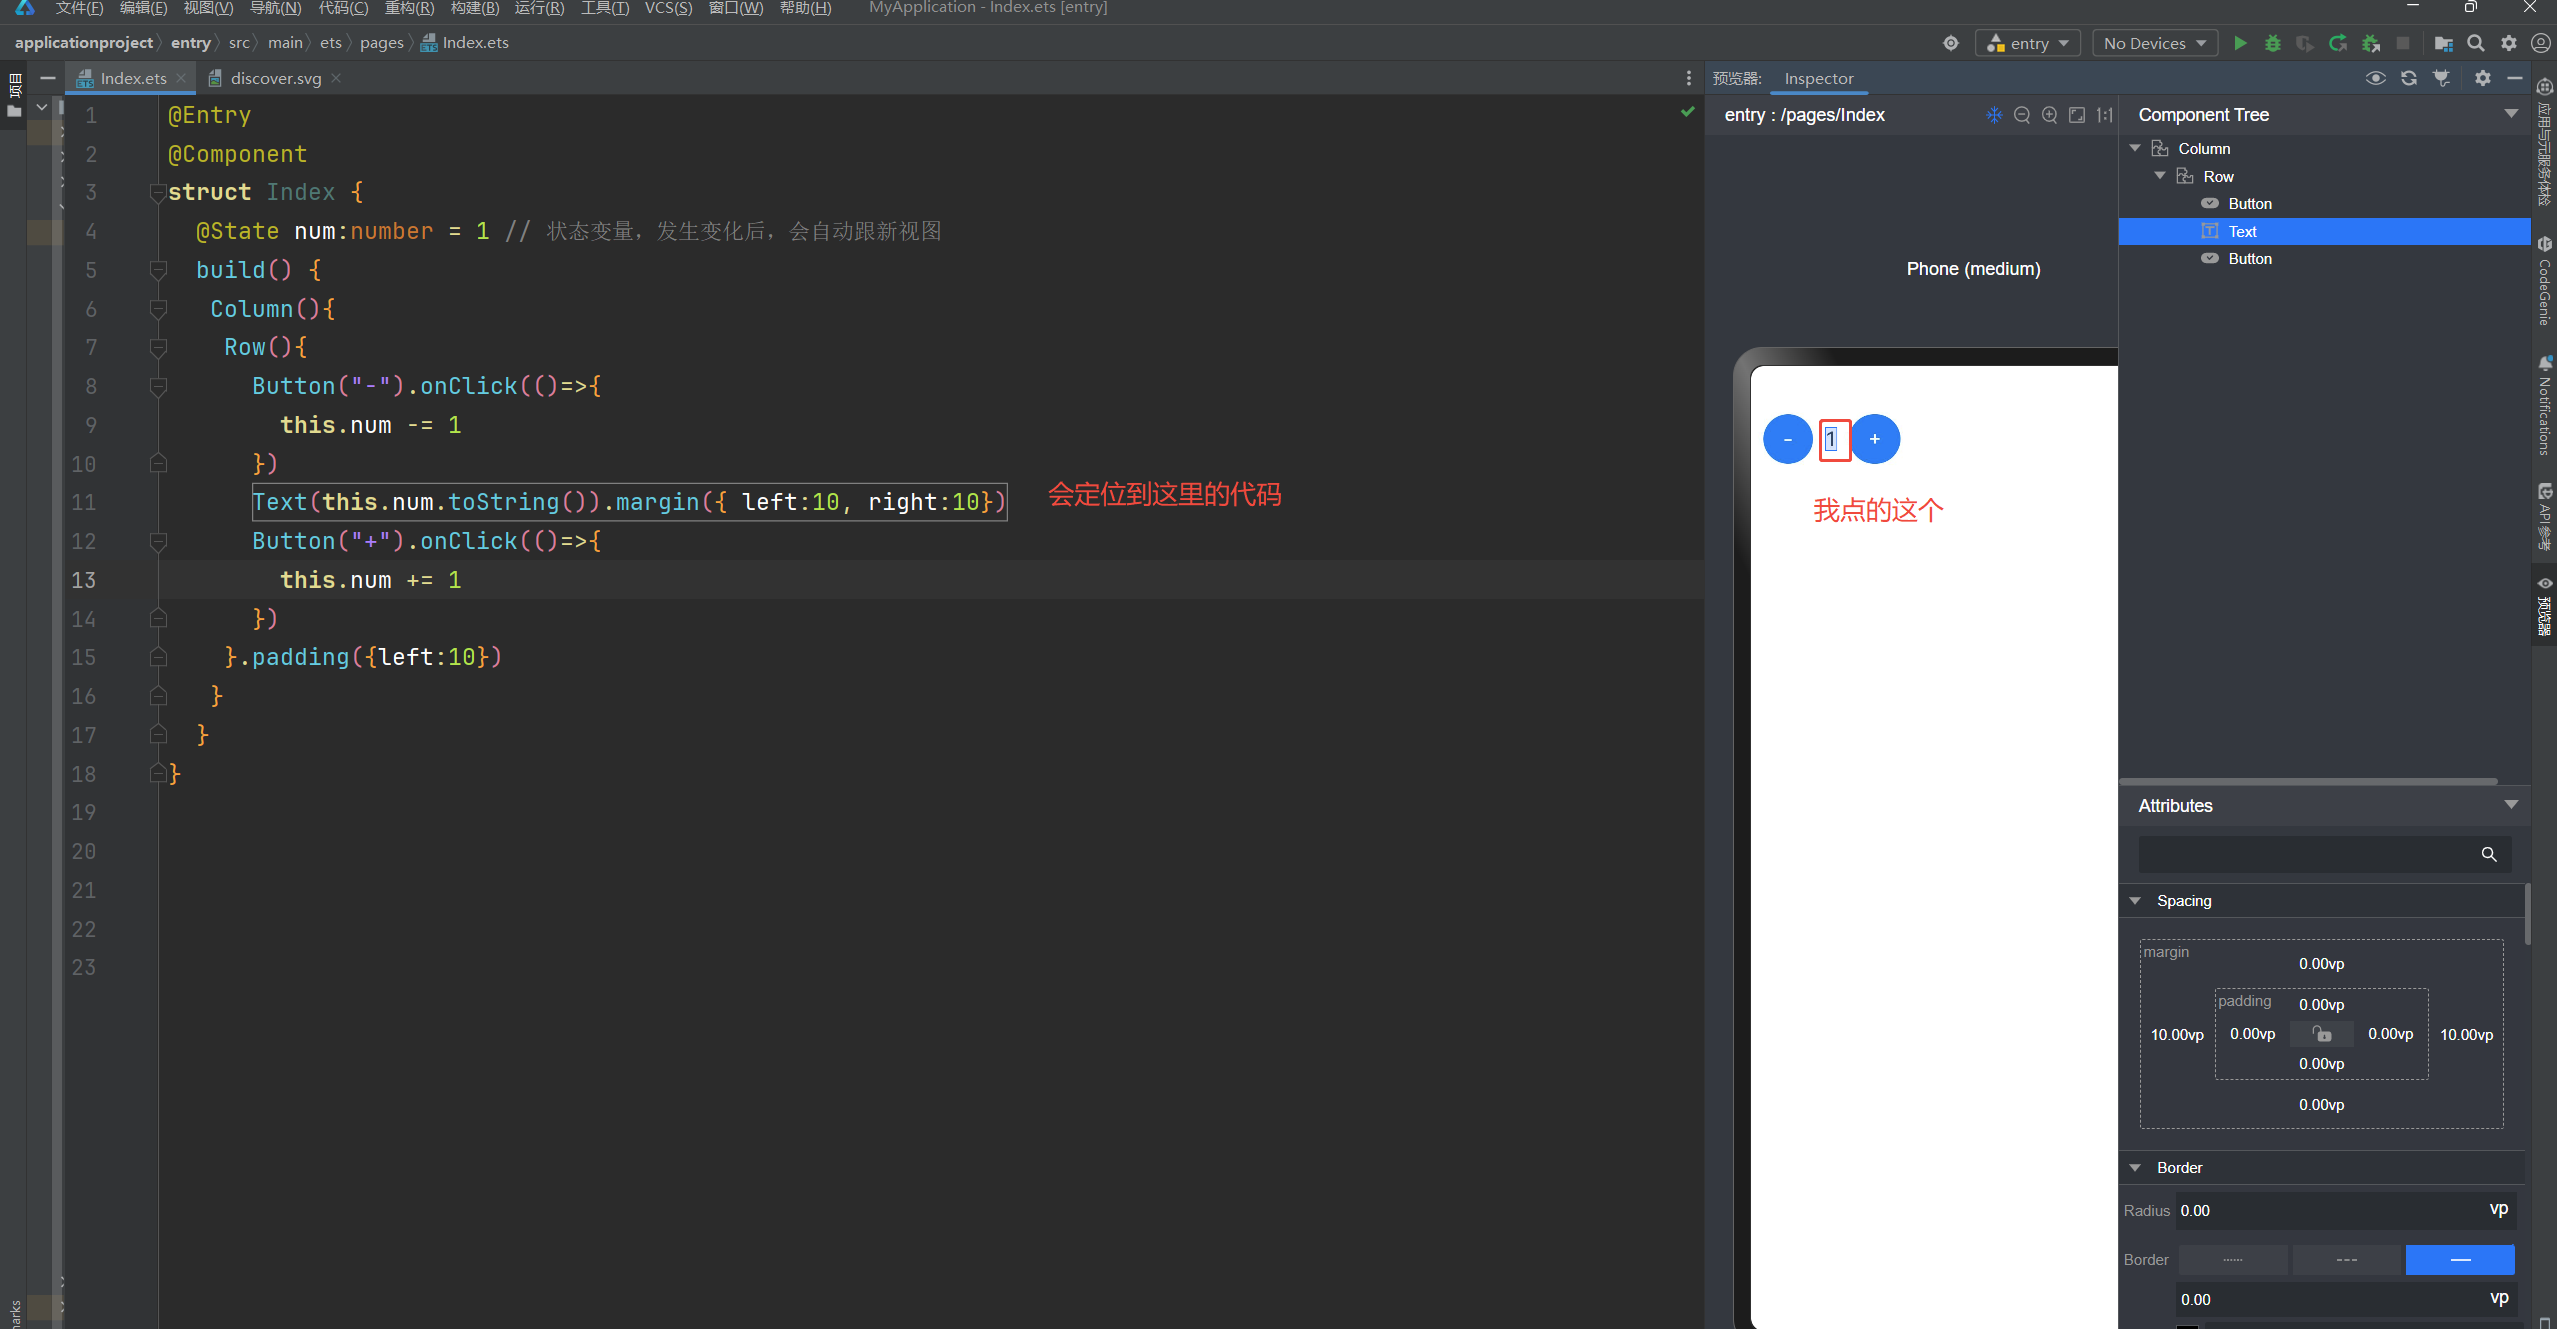
Task: Open Search Everywhere with the magnifier icon
Action: (x=2475, y=43)
